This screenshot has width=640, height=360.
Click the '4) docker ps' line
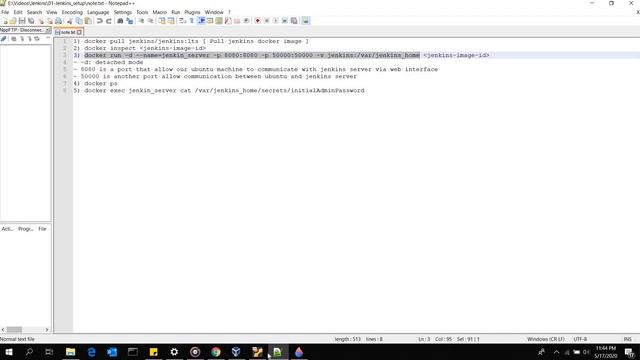pyautogui.click(x=96, y=83)
